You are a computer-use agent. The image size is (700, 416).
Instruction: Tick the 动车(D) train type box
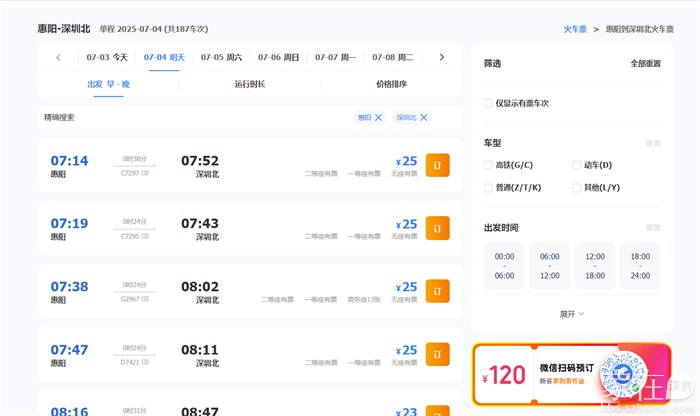pyautogui.click(x=576, y=165)
